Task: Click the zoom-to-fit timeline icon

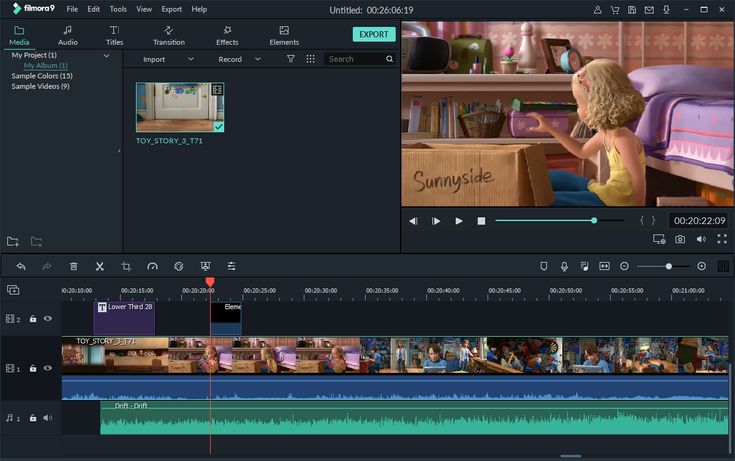Action: pos(605,266)
